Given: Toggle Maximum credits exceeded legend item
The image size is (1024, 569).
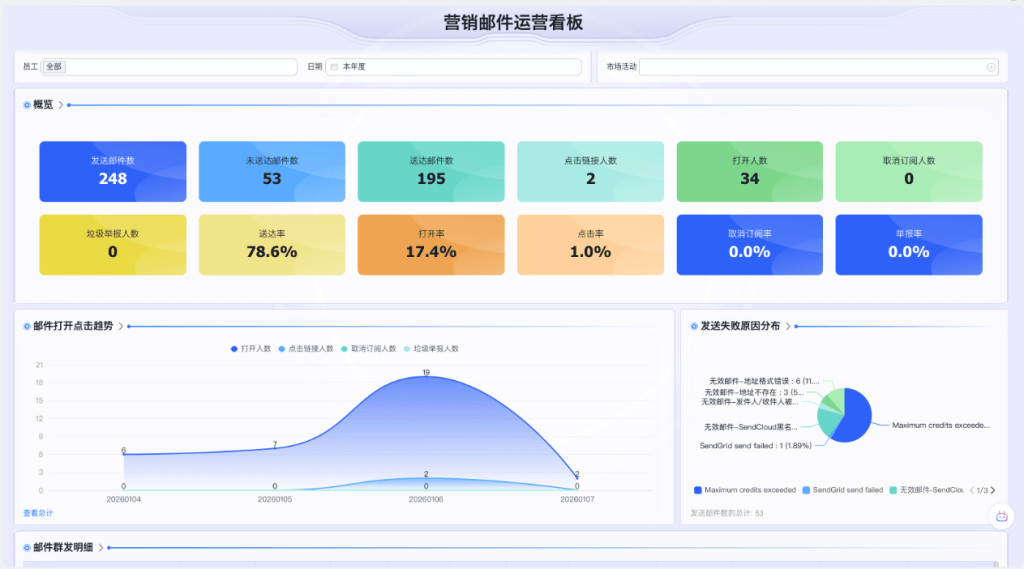Looking at the screenshot, I should click(x=745, y=490).
